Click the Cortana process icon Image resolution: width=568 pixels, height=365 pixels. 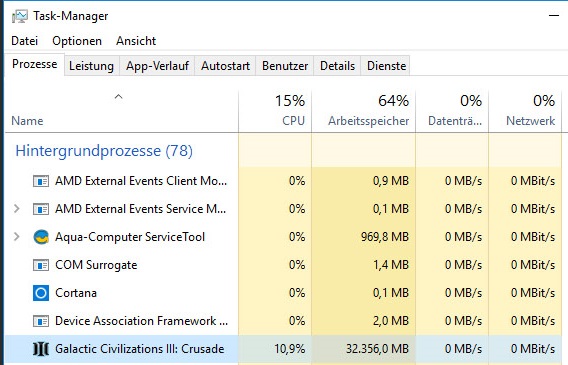41,293
